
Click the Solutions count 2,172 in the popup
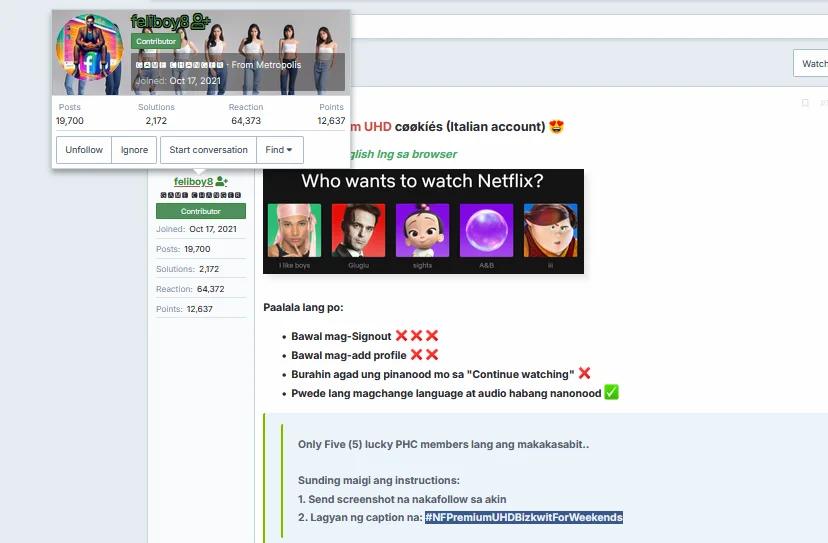pos(156,120)
